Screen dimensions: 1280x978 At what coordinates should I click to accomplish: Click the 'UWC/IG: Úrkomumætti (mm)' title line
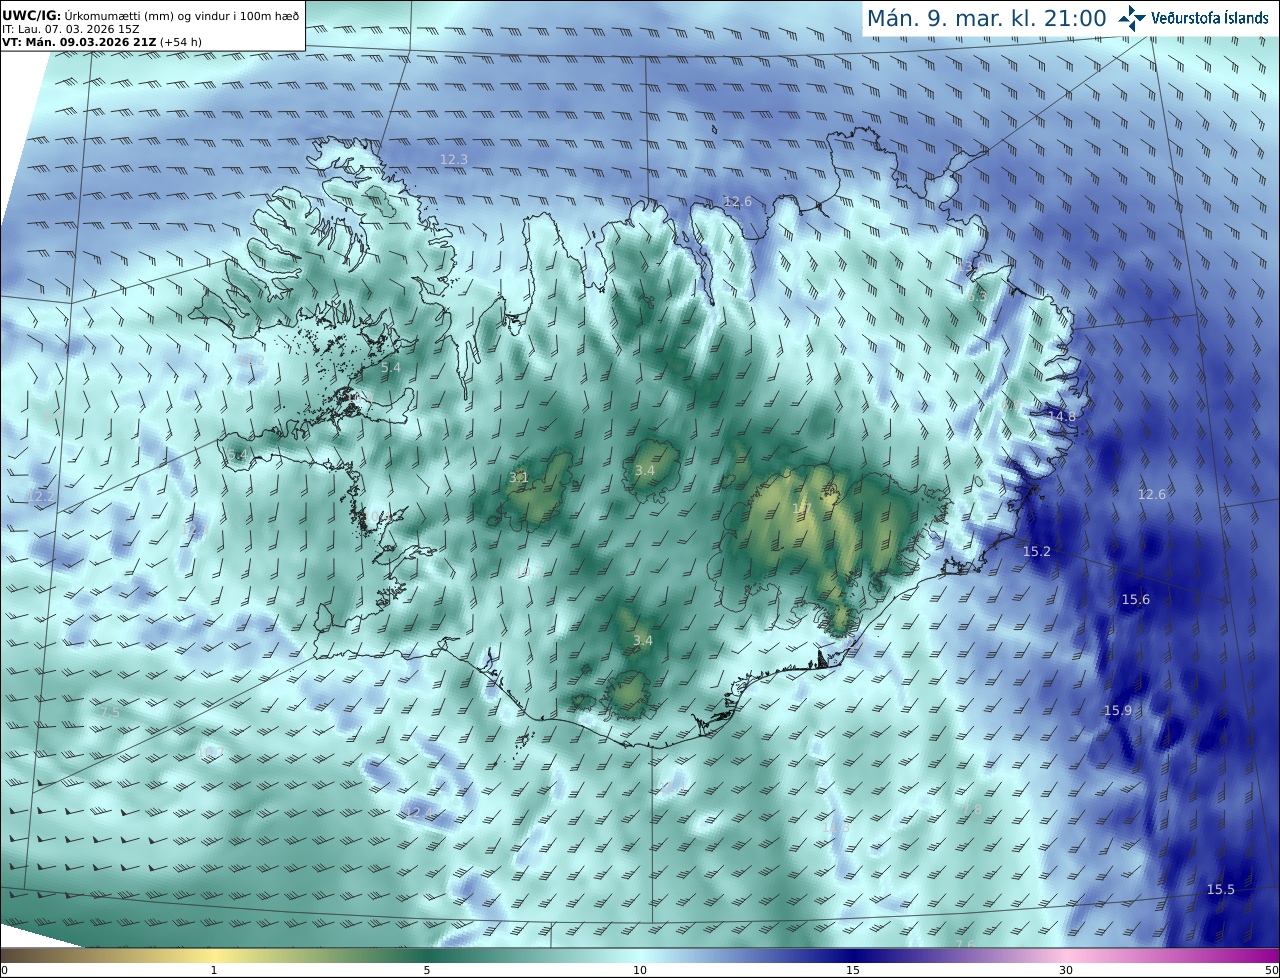click(150, 15)
